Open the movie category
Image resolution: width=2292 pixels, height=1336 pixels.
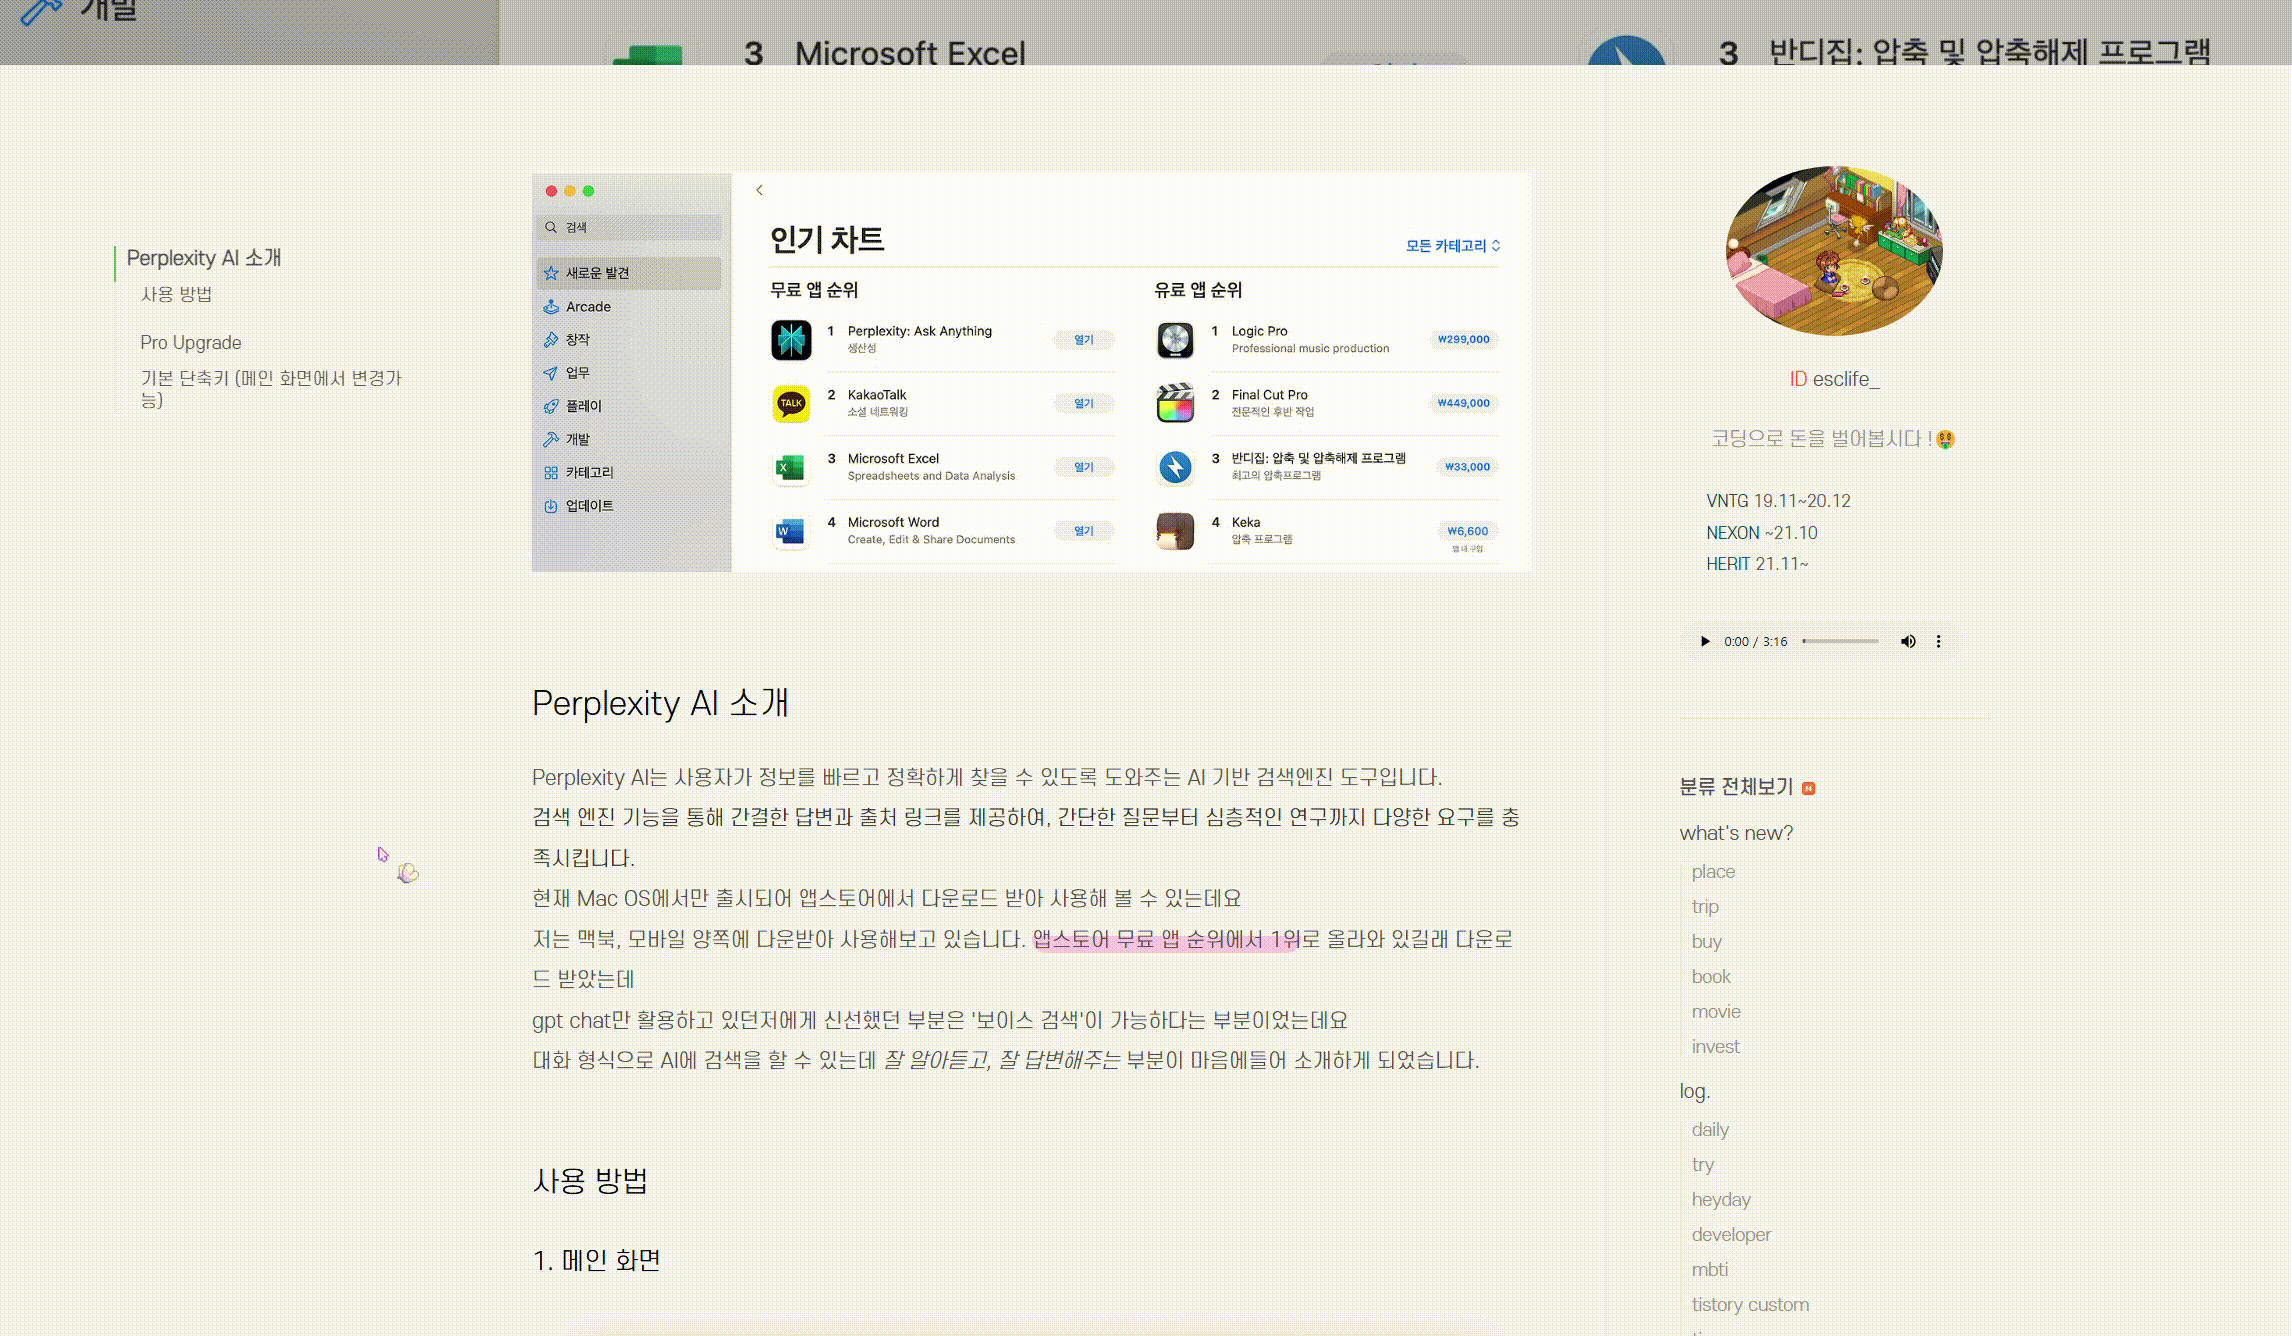click(1716, 1012)
